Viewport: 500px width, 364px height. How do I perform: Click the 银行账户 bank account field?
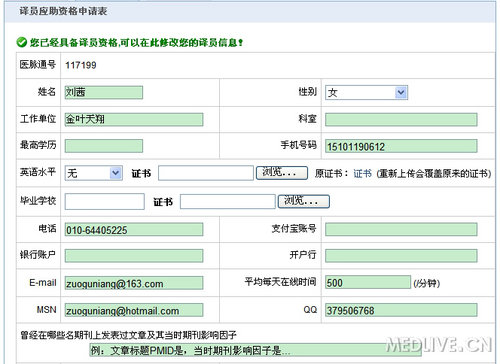click(134, 256)
